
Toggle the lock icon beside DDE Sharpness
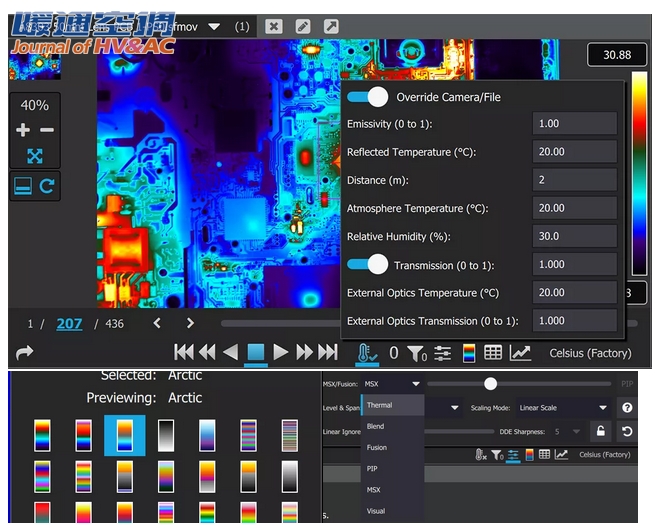coord(601,432)
